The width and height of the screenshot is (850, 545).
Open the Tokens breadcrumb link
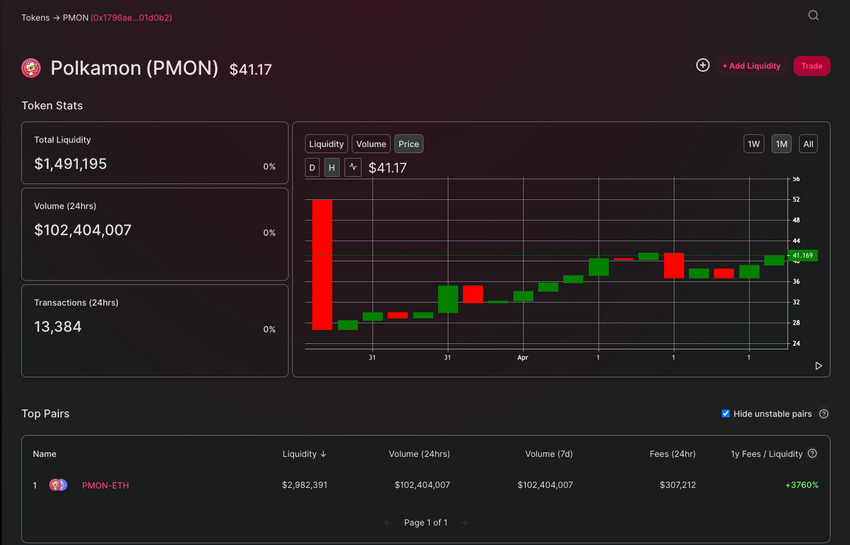pos(35,17)
